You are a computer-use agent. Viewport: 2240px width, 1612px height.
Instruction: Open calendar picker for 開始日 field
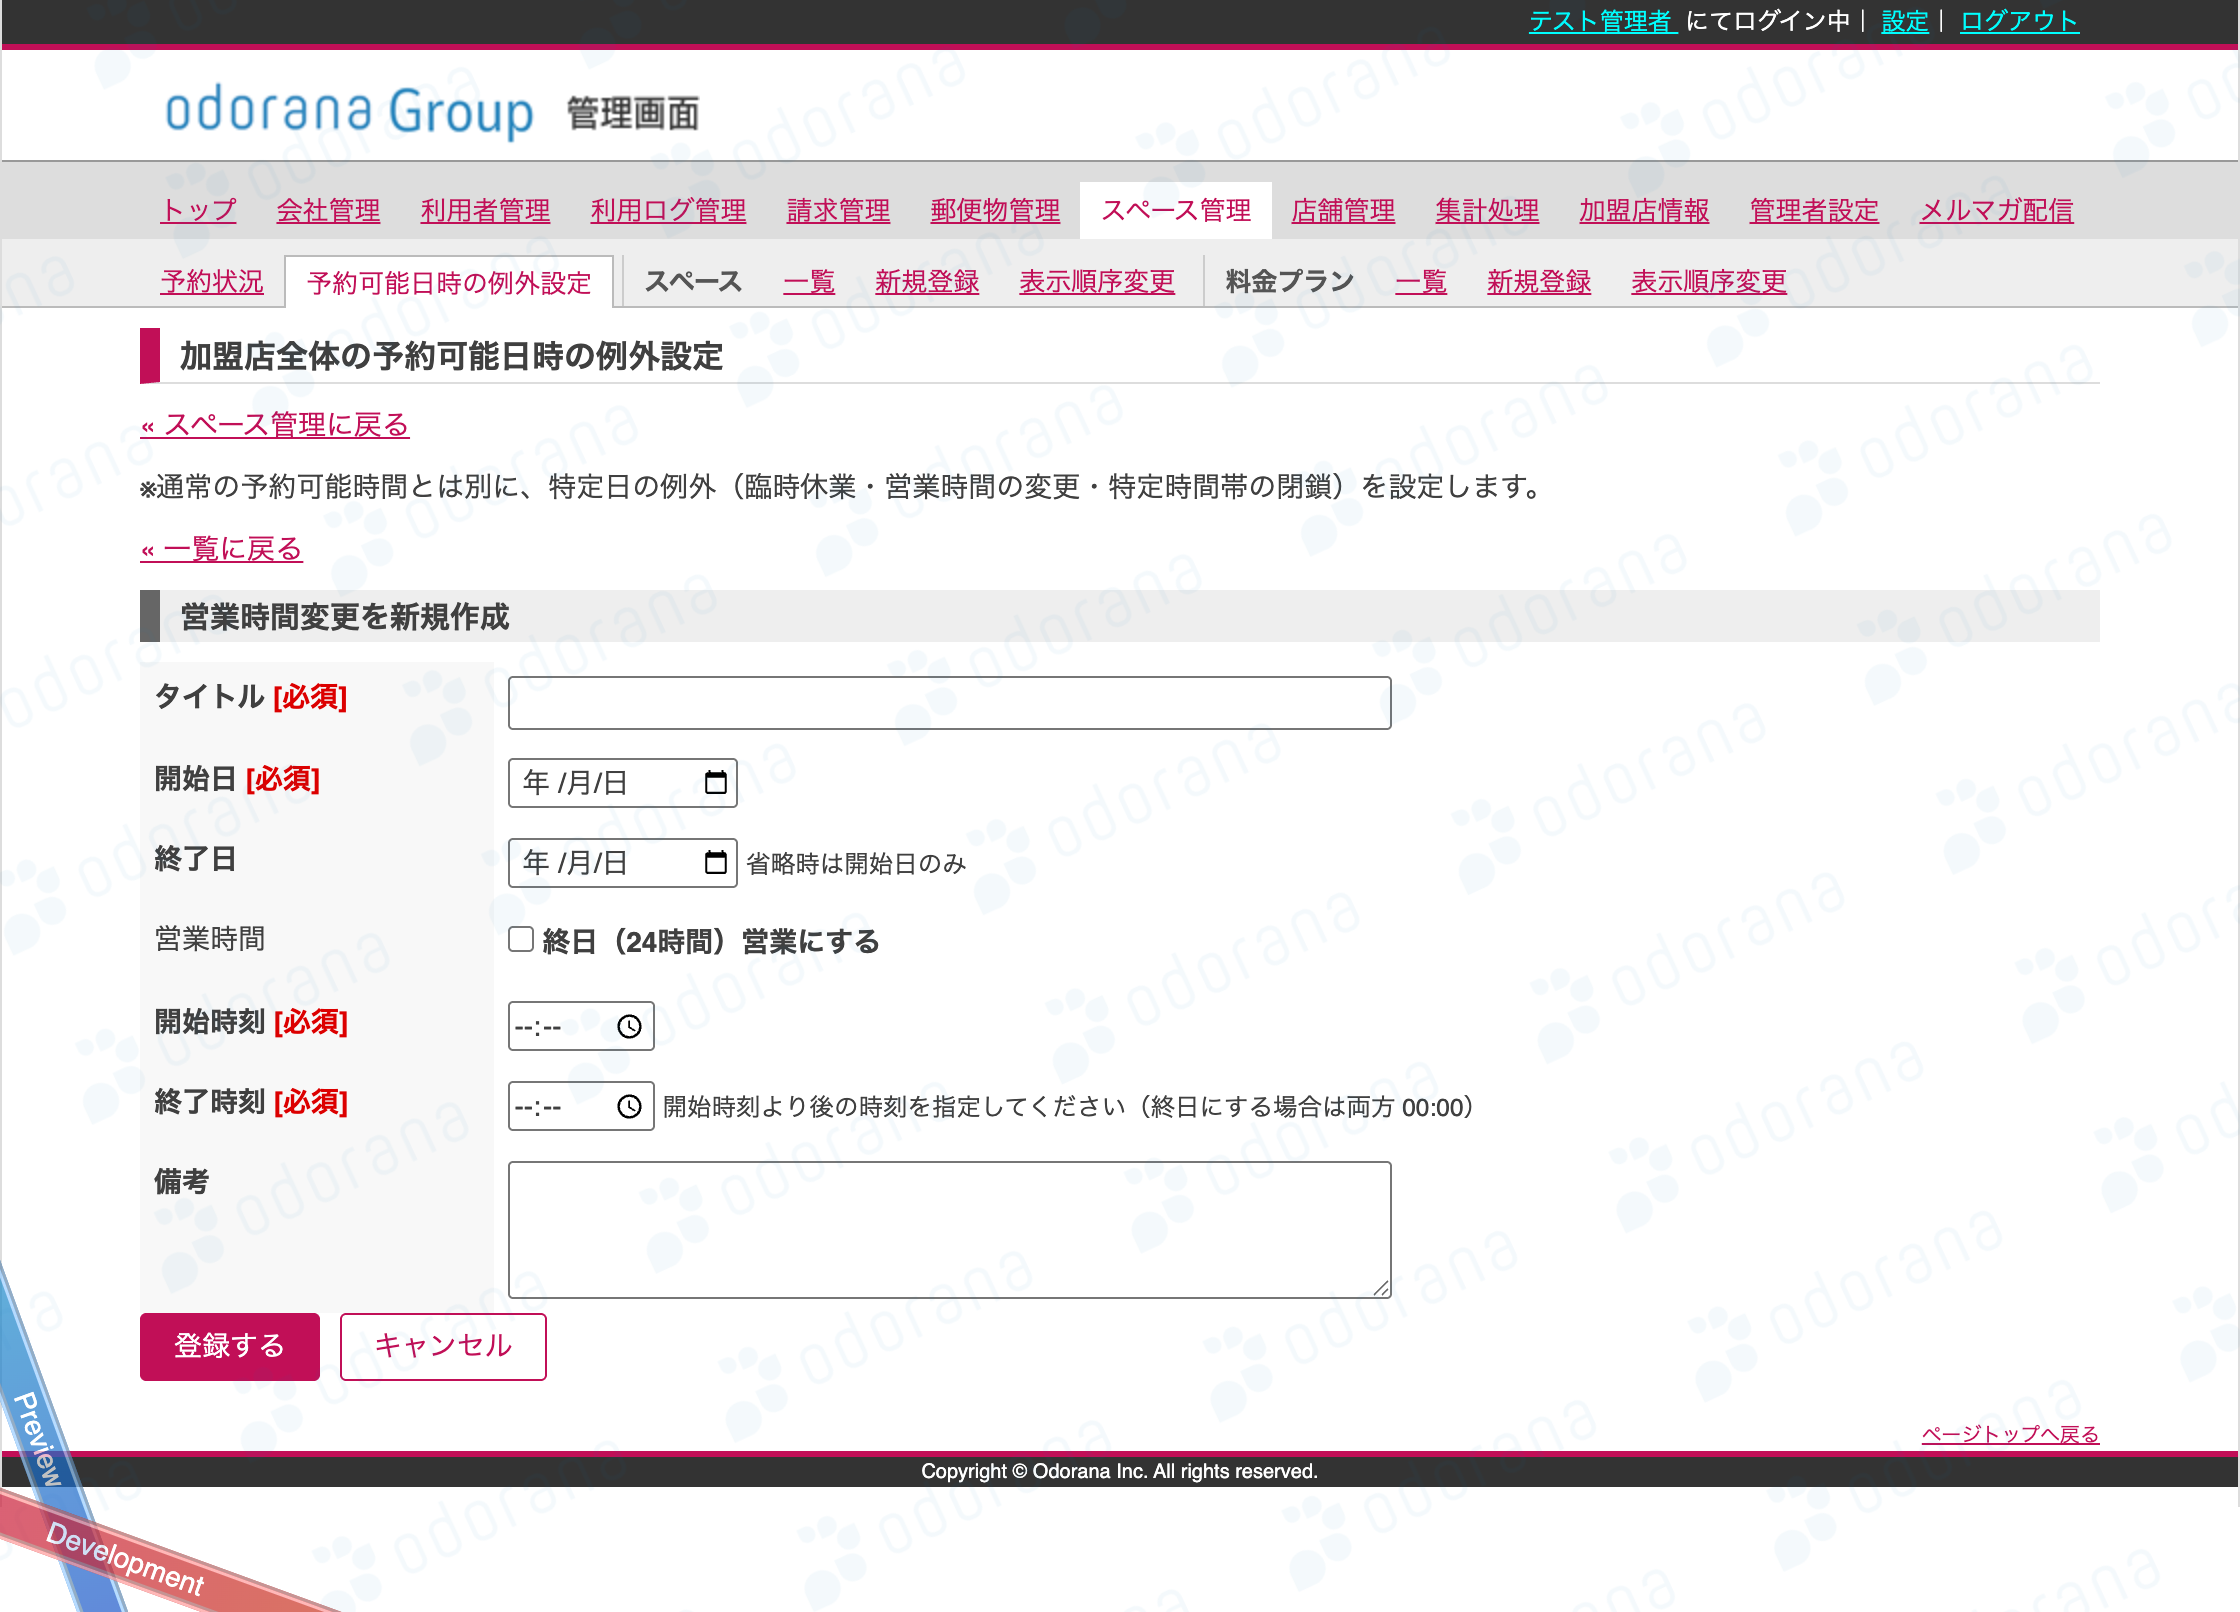(715, 783)
